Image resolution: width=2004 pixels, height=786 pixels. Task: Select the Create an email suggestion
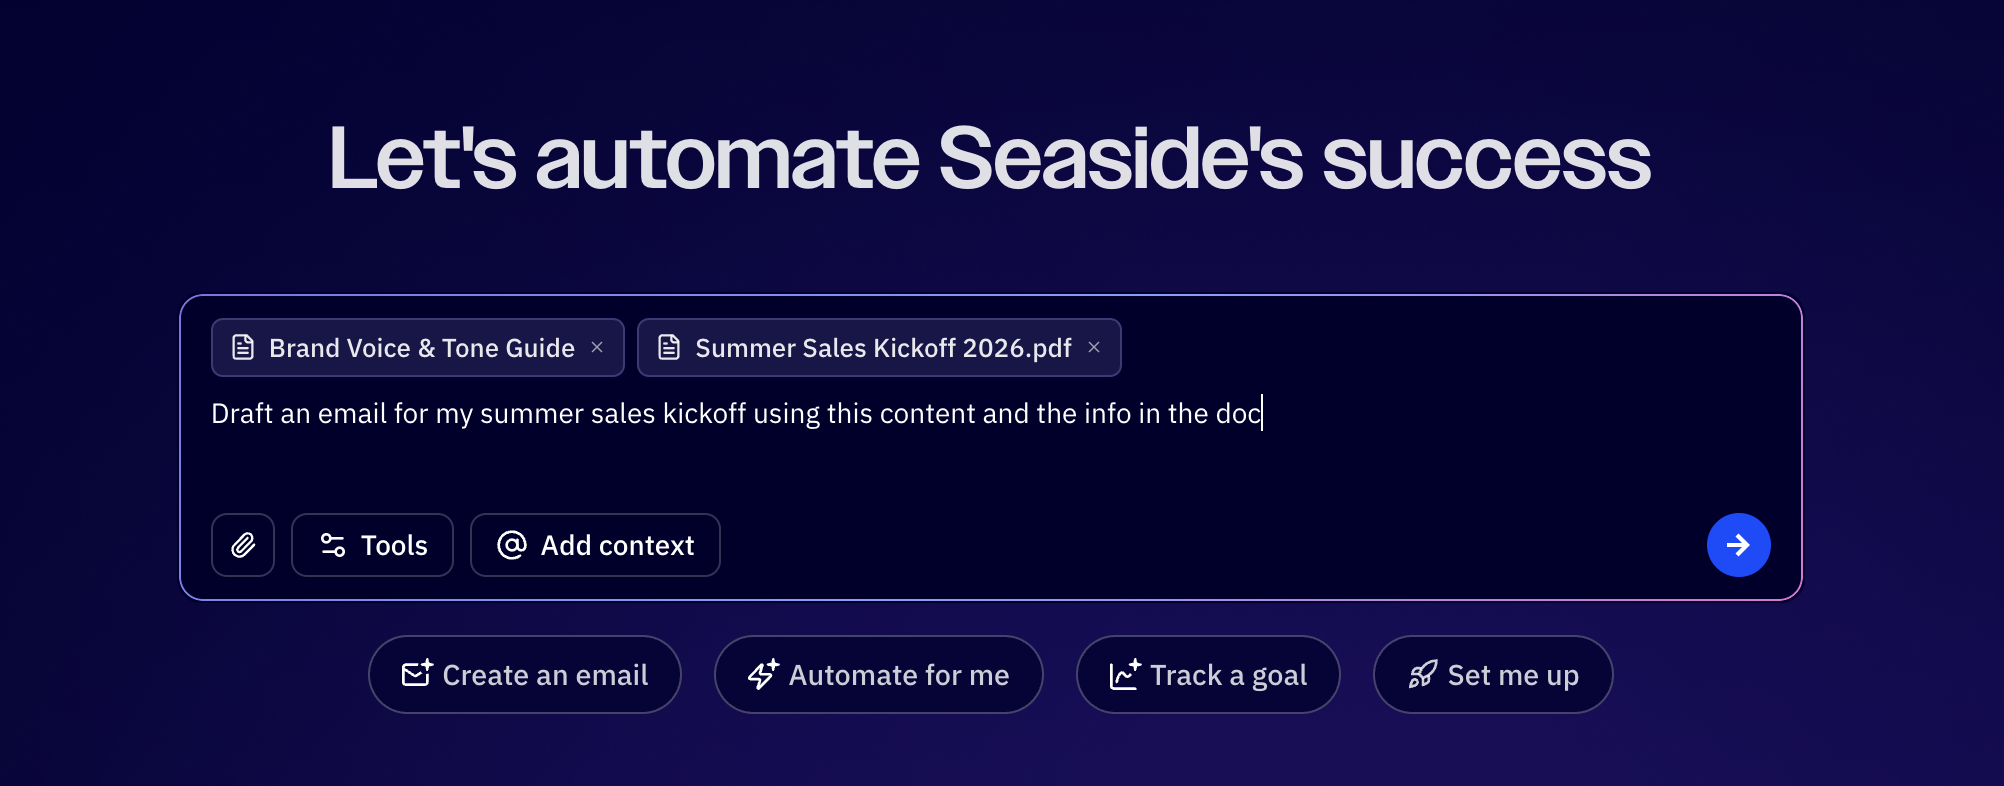[525, 675]
